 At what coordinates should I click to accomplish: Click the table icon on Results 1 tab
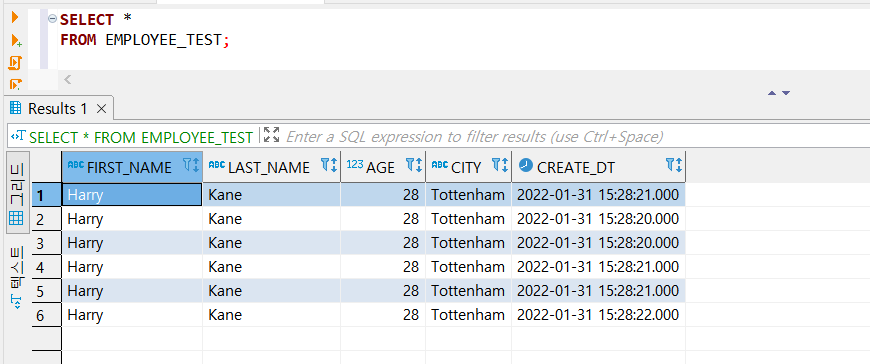coord(16,108)
